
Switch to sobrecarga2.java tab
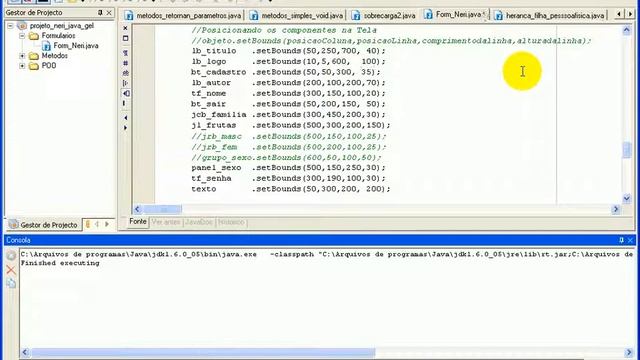coord(384,16)
